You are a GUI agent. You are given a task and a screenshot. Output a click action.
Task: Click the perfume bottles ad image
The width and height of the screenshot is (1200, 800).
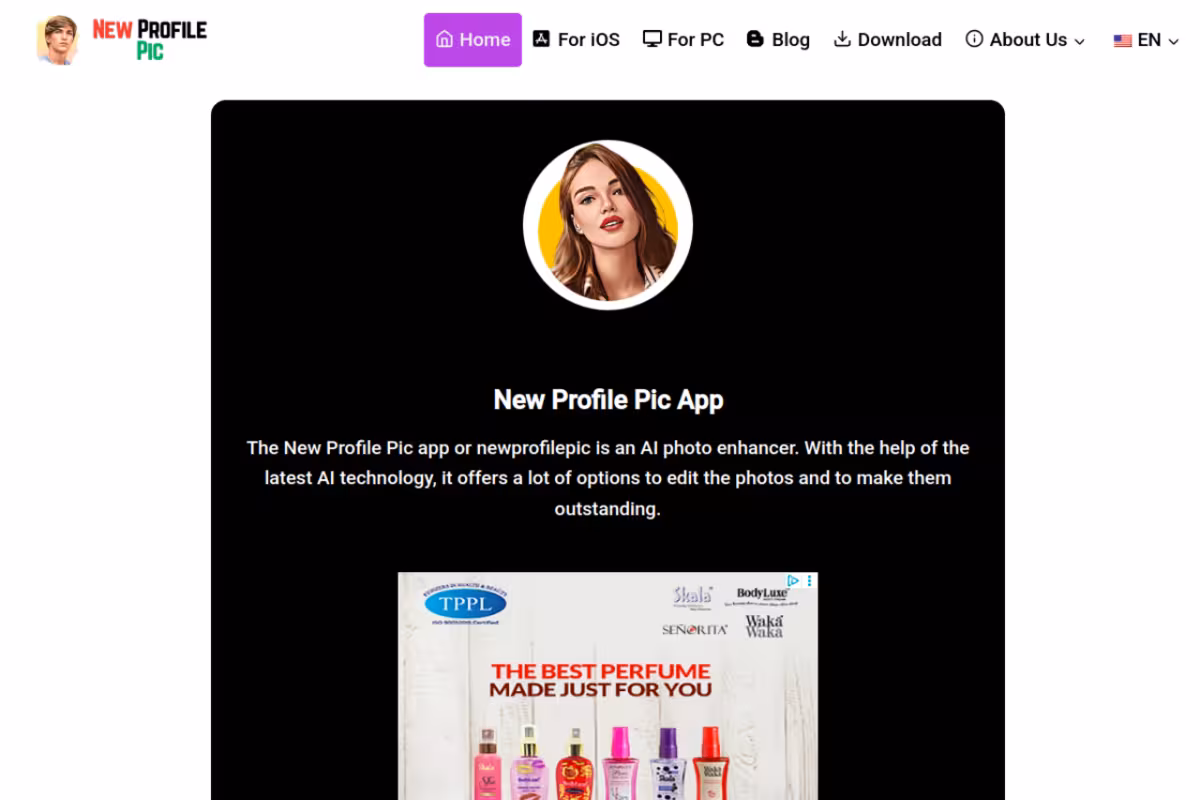coord(600,760)
